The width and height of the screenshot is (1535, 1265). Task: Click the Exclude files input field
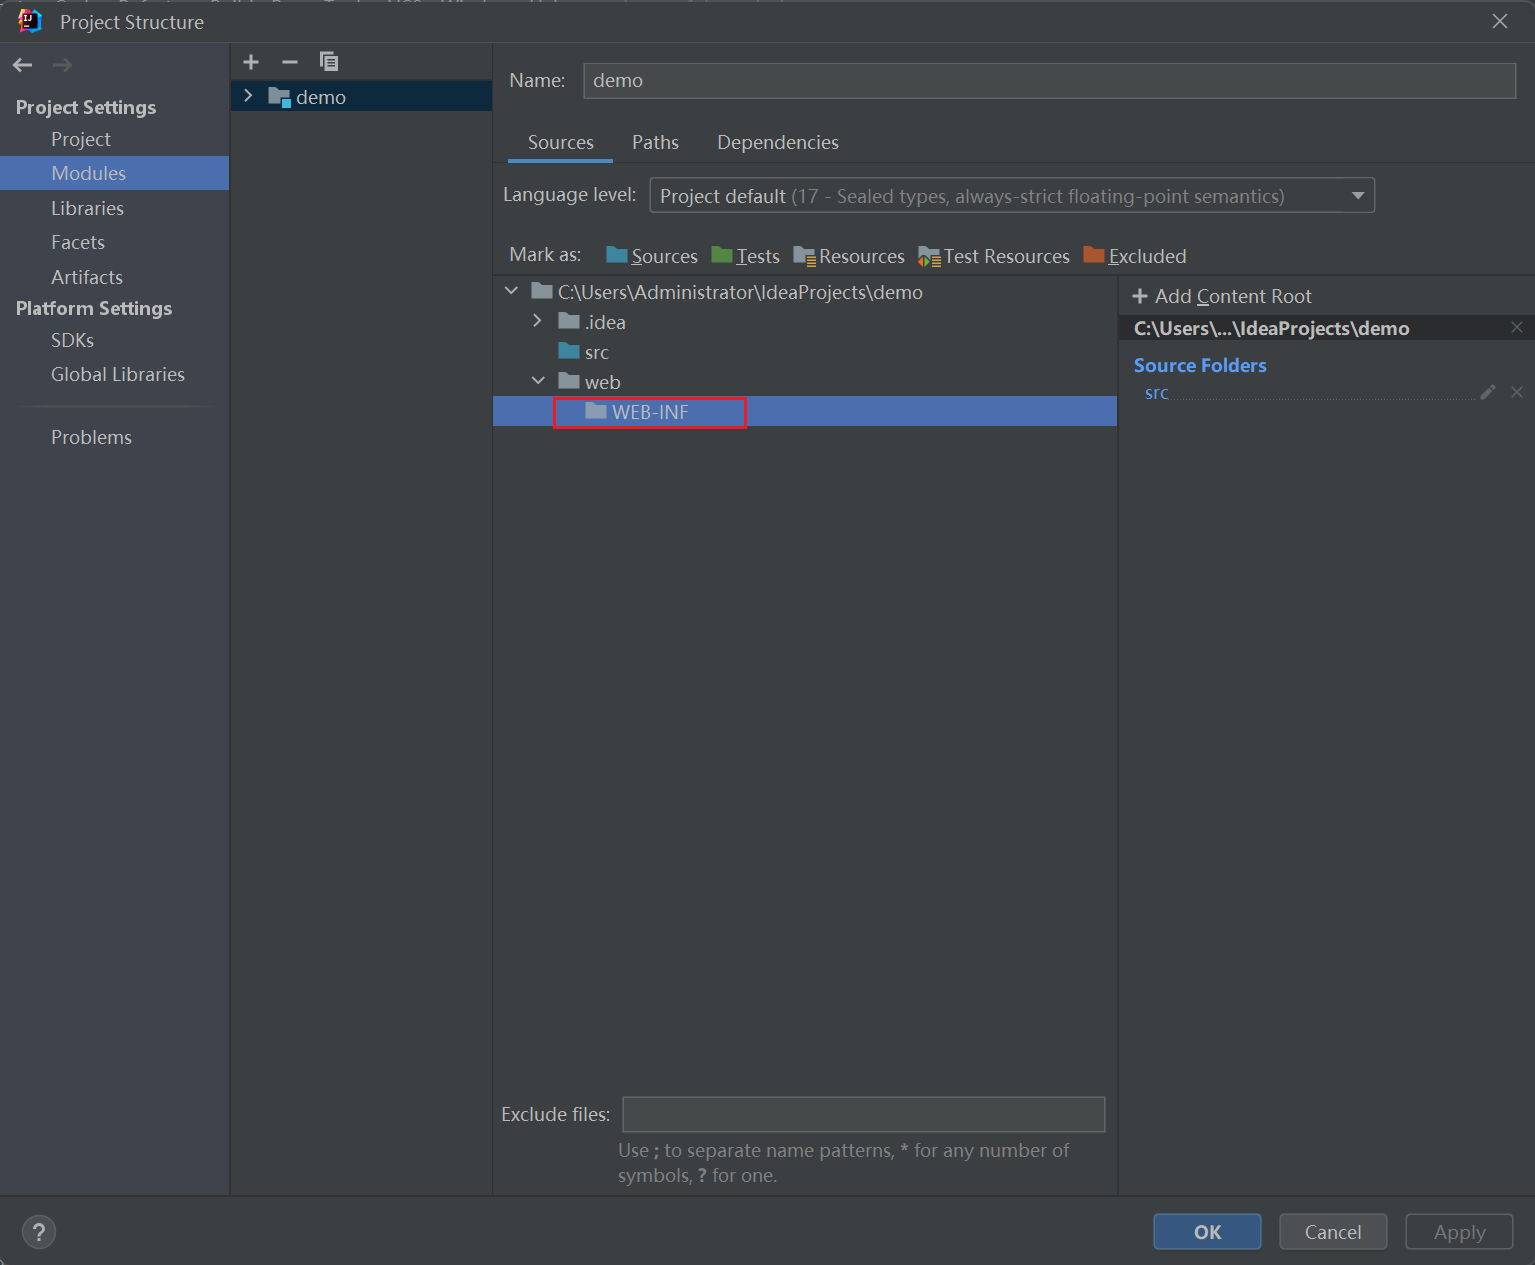pos(863,1114)
